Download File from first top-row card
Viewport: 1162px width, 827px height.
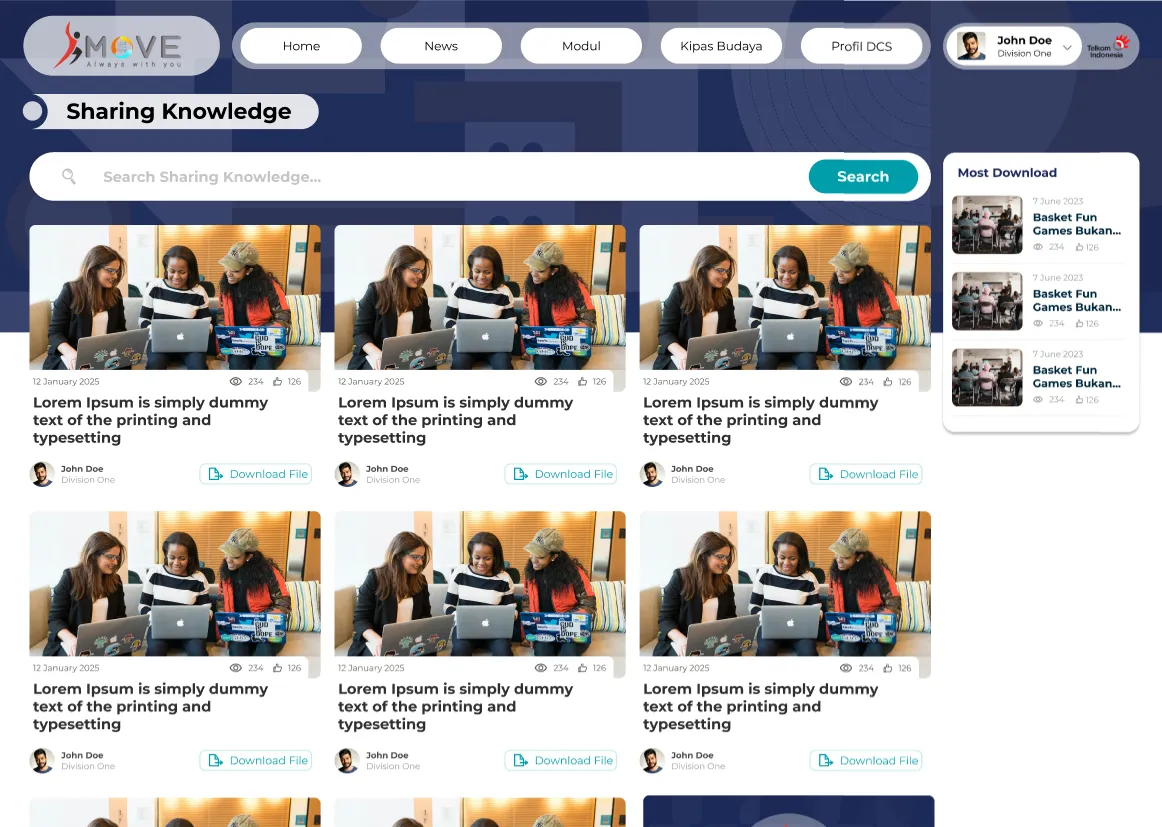[256, 474]
